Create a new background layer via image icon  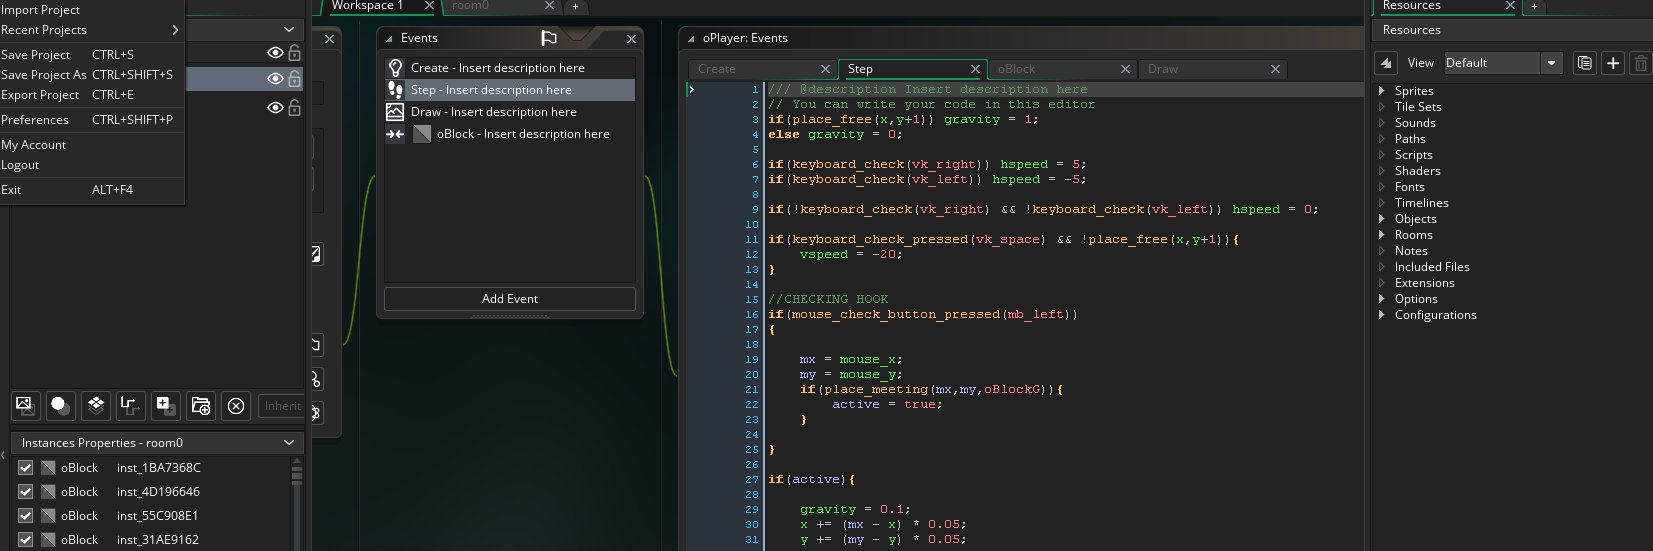click(25, 405)
